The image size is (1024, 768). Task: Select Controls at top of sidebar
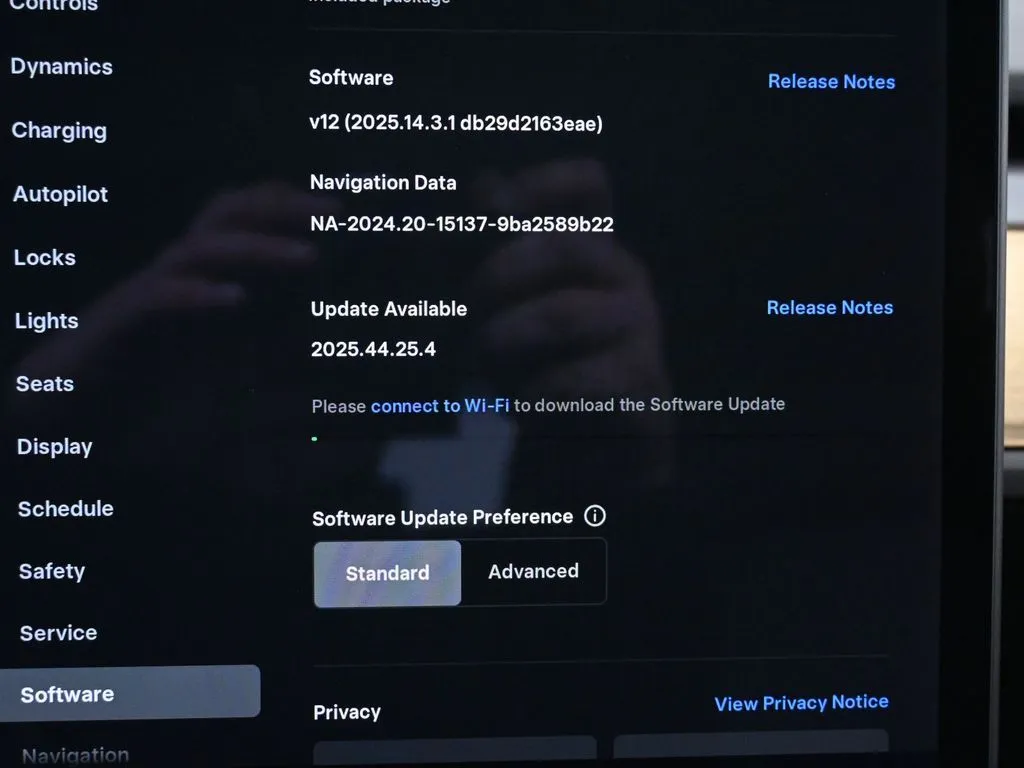[54, 6]
